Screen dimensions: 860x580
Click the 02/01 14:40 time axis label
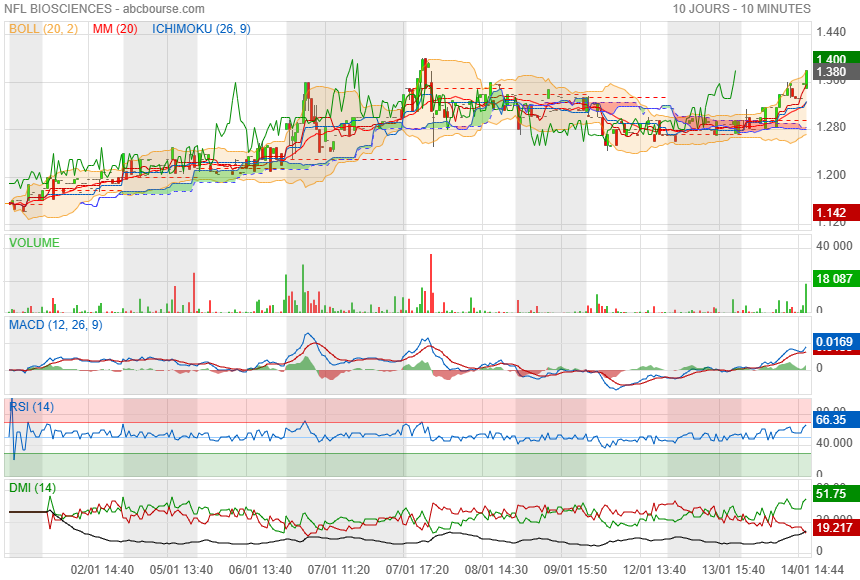[x=102, y=569]
